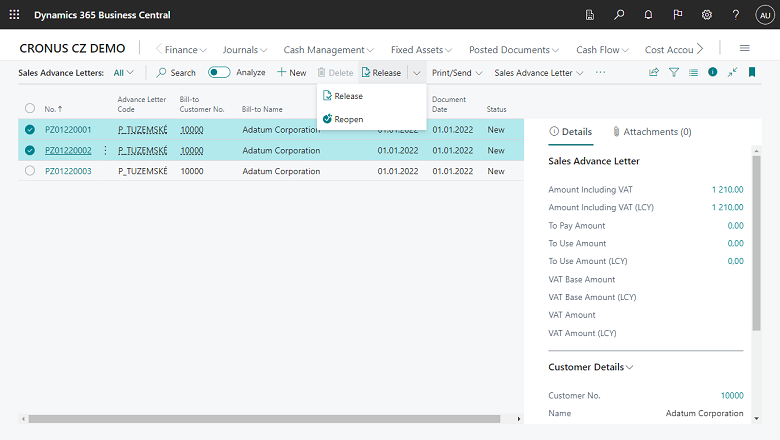Click the Release toolbar button
780x440 pixels.
coord(381,73)
